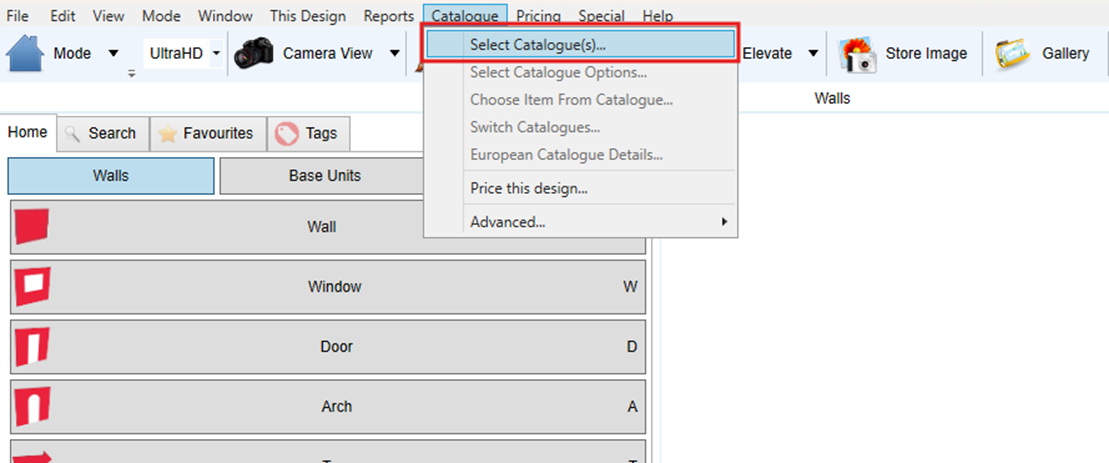Open the Tags tab

tap(309, 133)
